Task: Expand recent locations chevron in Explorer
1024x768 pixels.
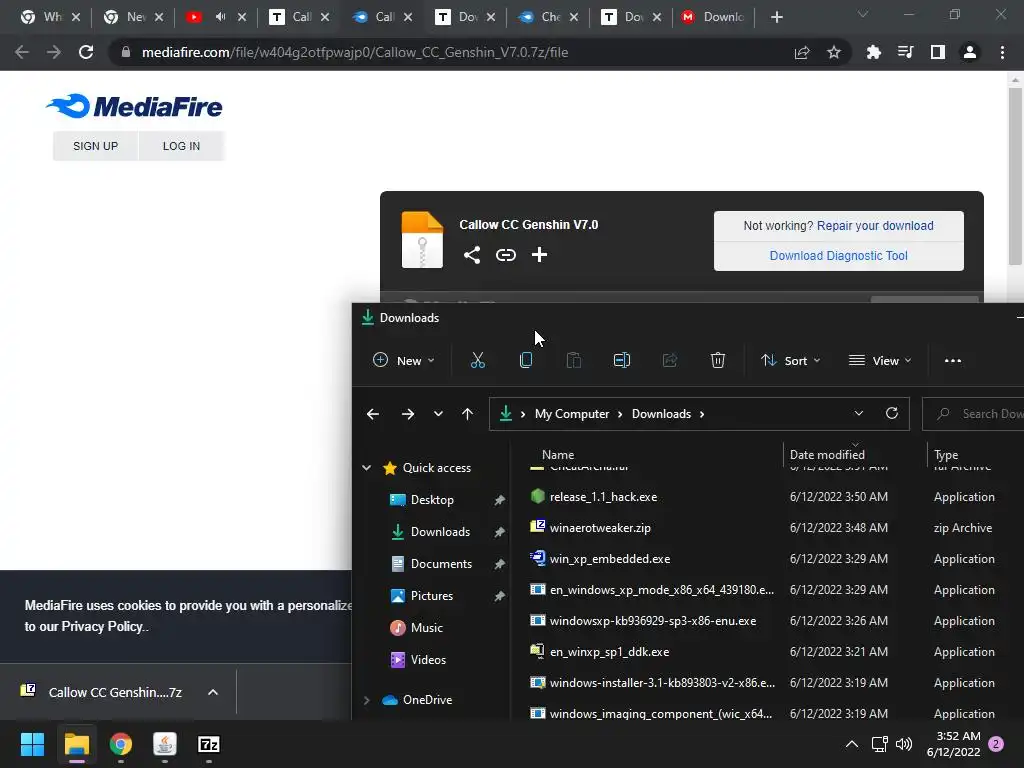Action: 438,414
